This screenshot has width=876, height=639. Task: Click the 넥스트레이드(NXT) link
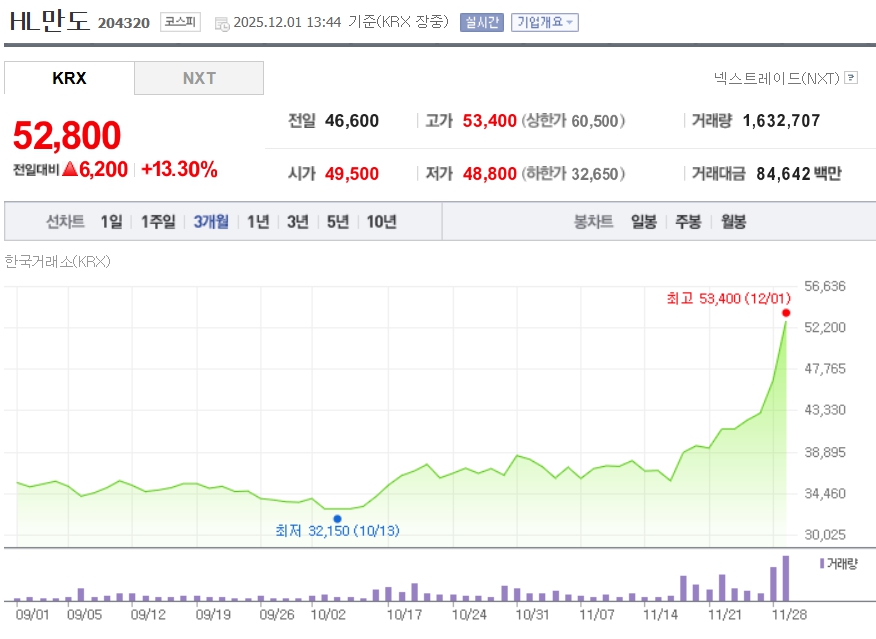(x=776, y=77)
